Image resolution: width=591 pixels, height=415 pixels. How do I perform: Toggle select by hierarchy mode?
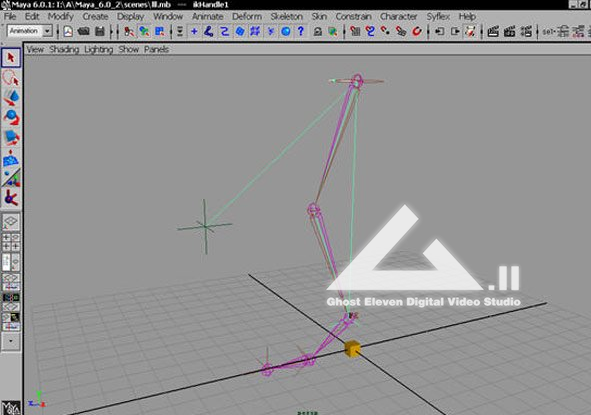[x=129, y=31]
